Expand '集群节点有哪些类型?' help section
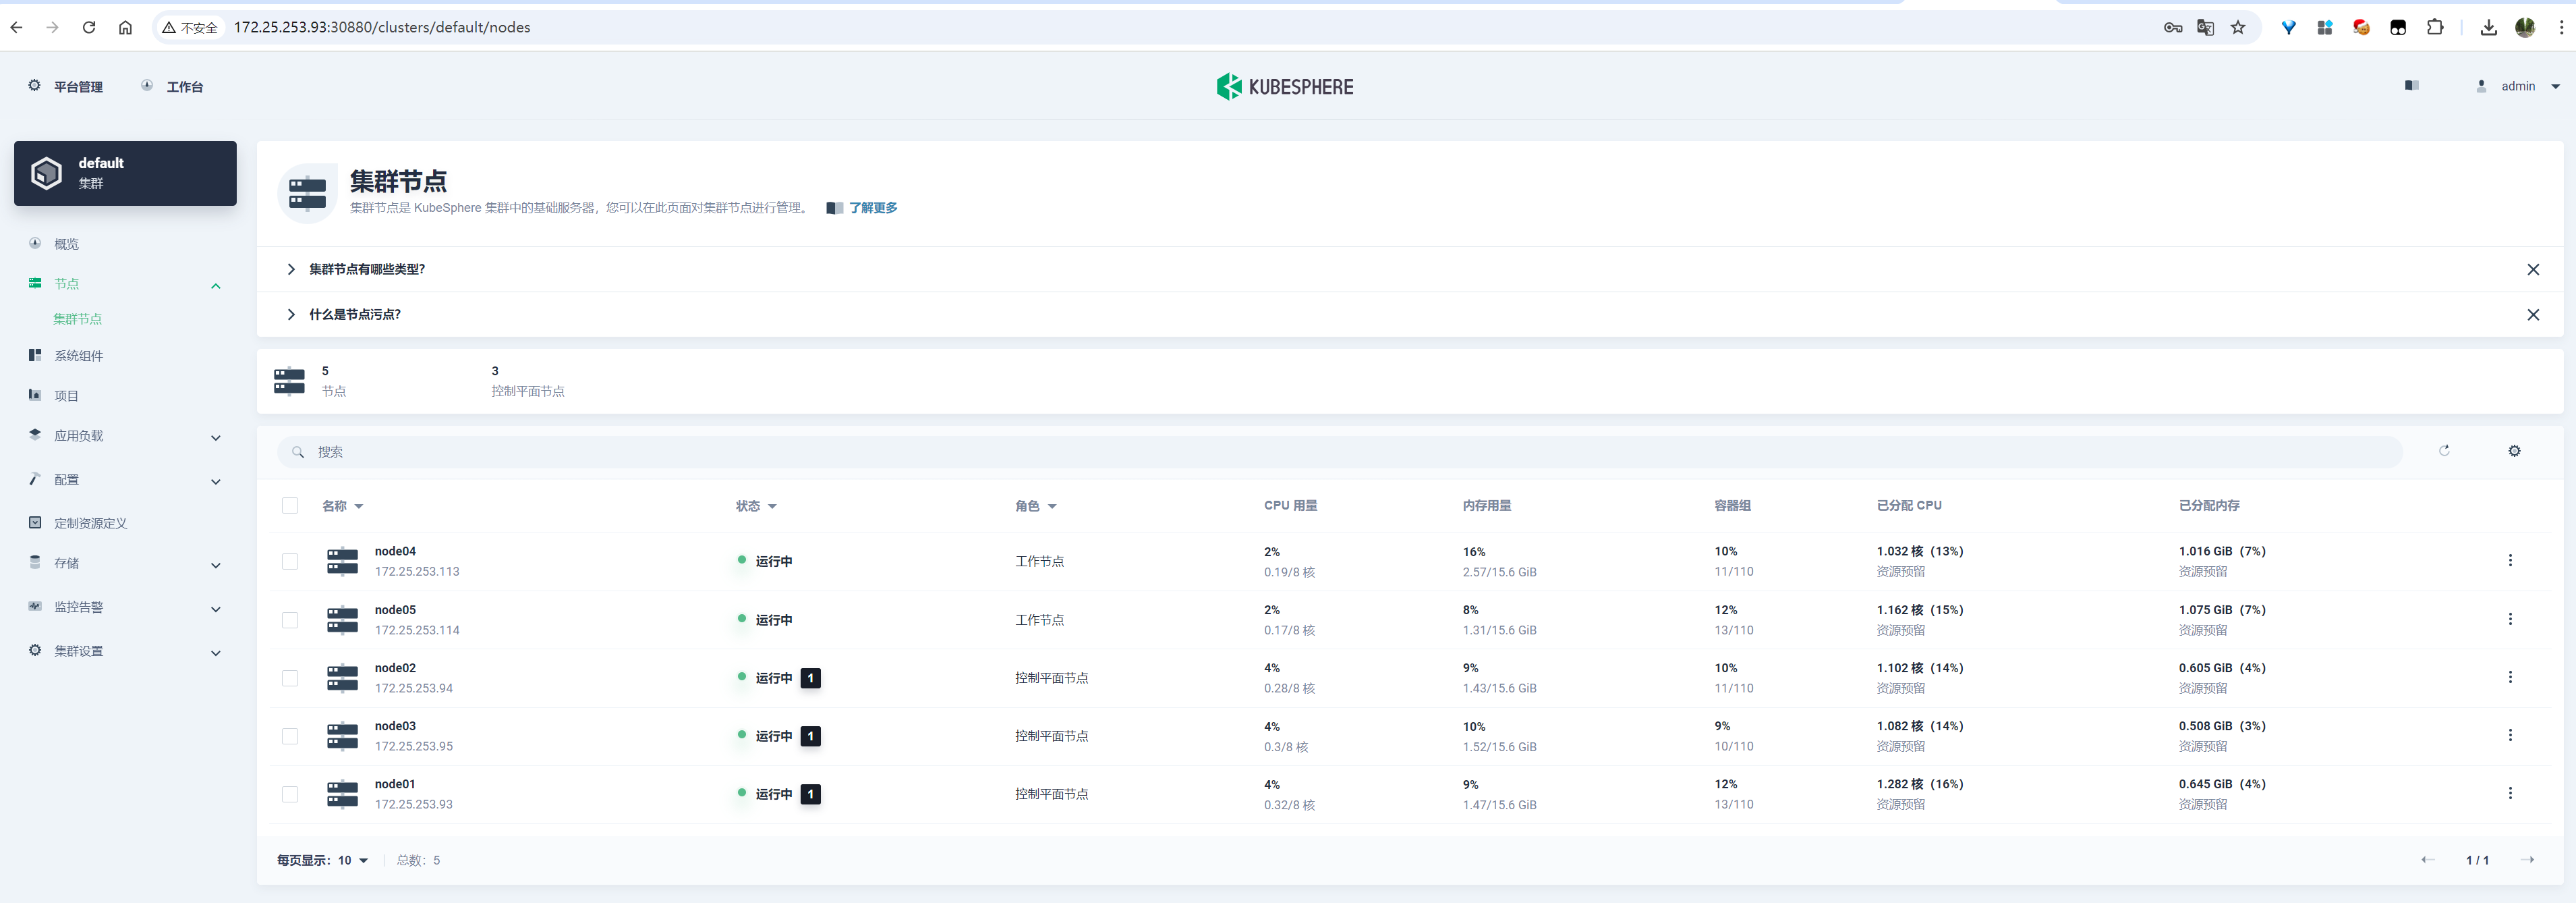 pyautogui.click(x=366, y=270)
